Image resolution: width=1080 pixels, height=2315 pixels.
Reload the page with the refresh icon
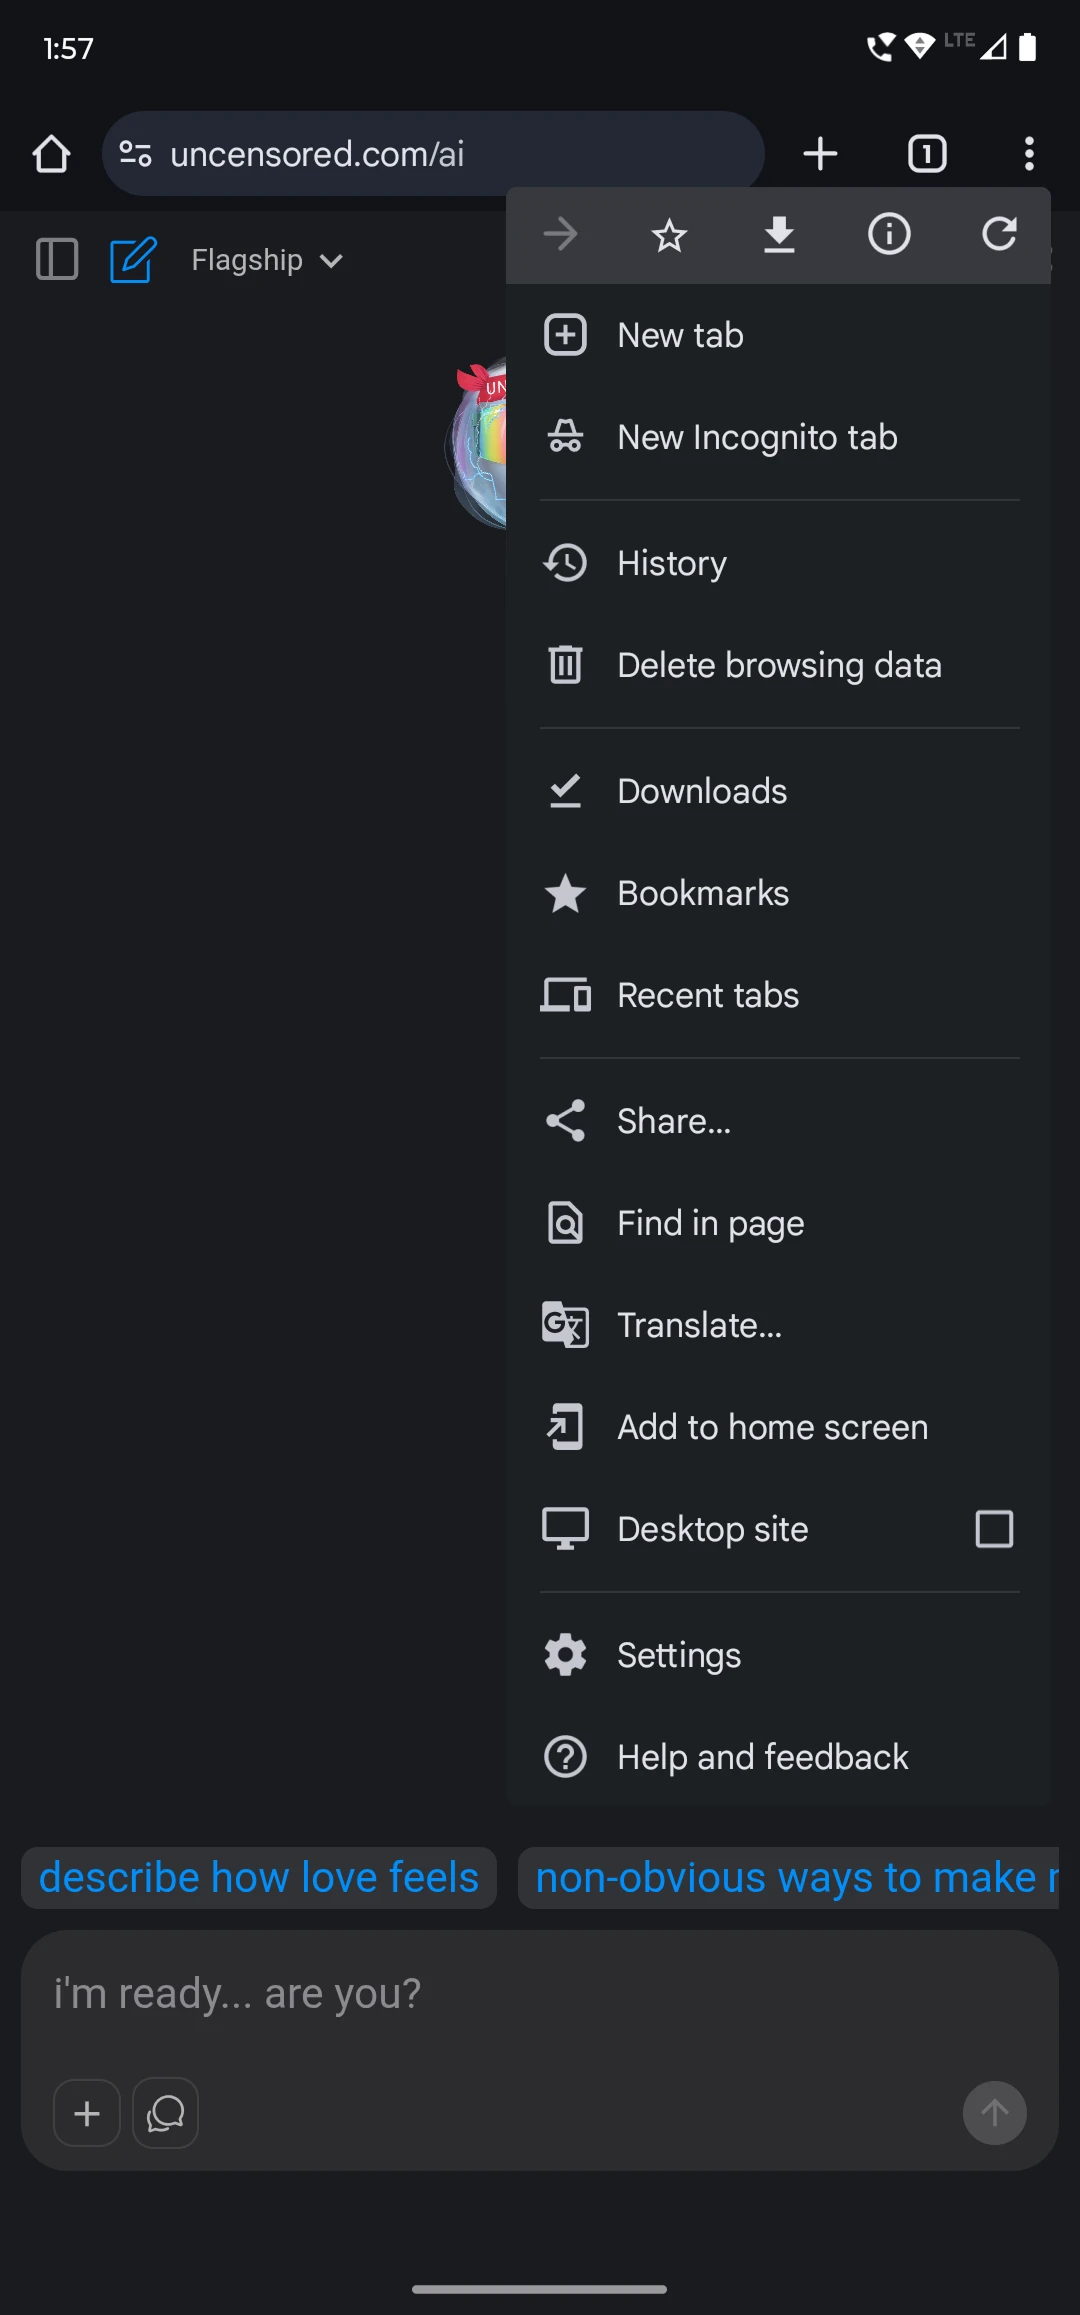click(999, 234)
